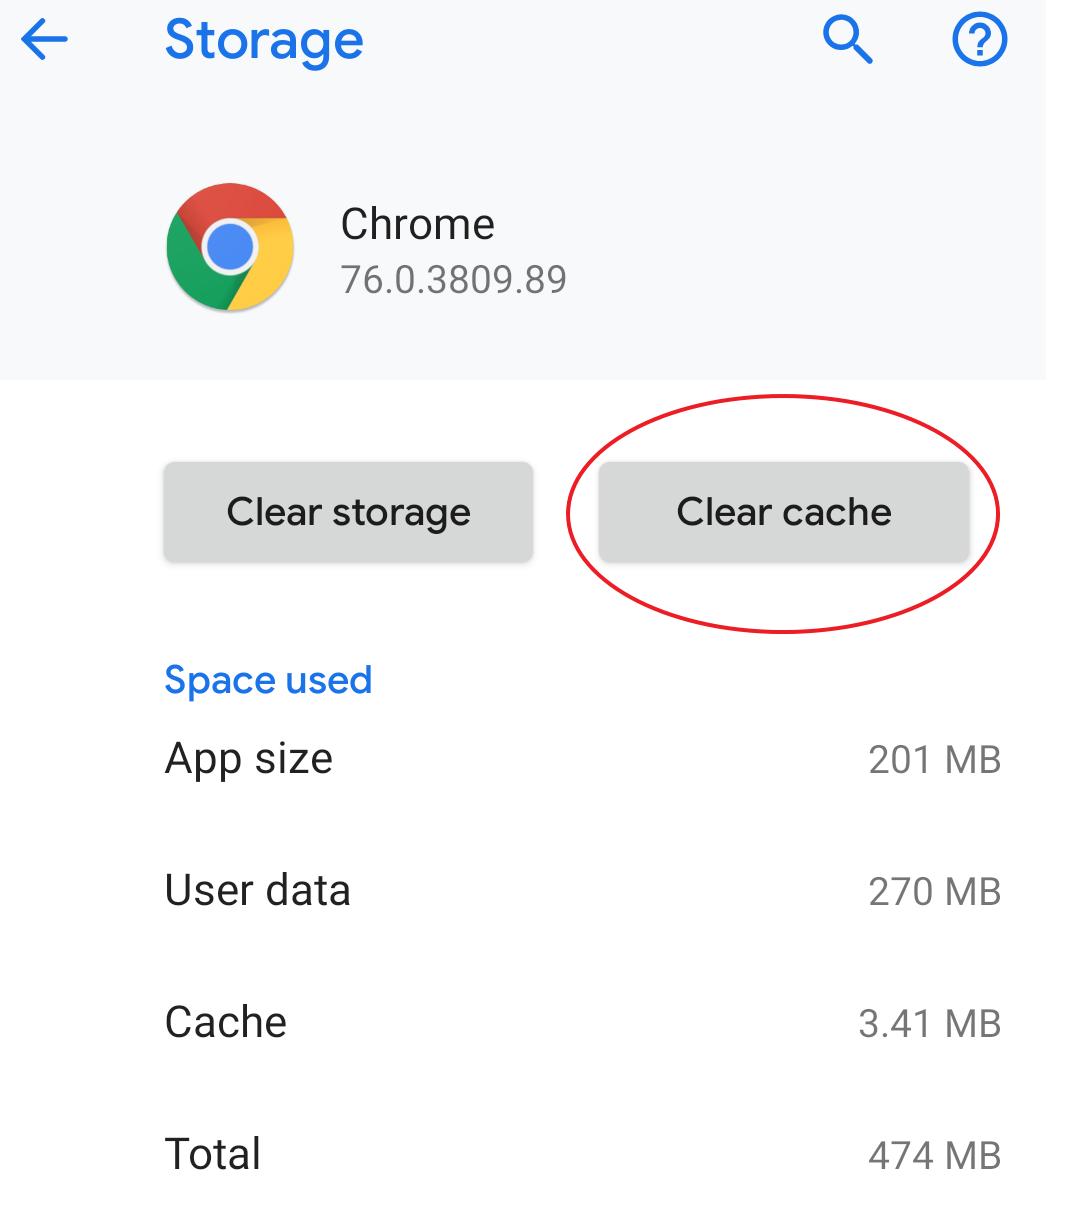The width and height of the screenshot is (1068, 1228).
Task: Tap the Chrome app icon
Action: 230,247
